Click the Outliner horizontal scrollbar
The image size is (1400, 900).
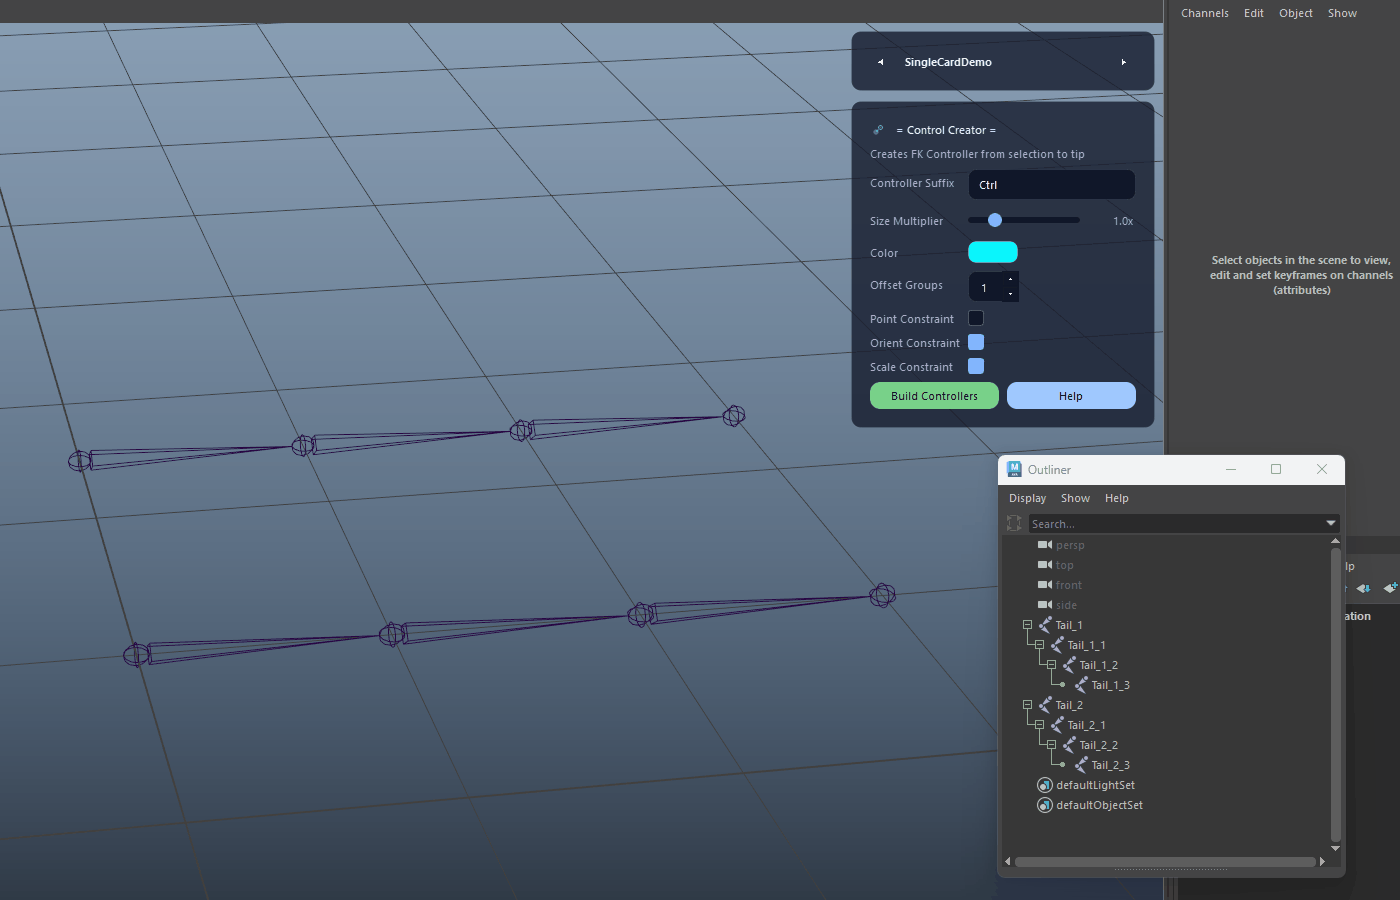[1165, 861]
